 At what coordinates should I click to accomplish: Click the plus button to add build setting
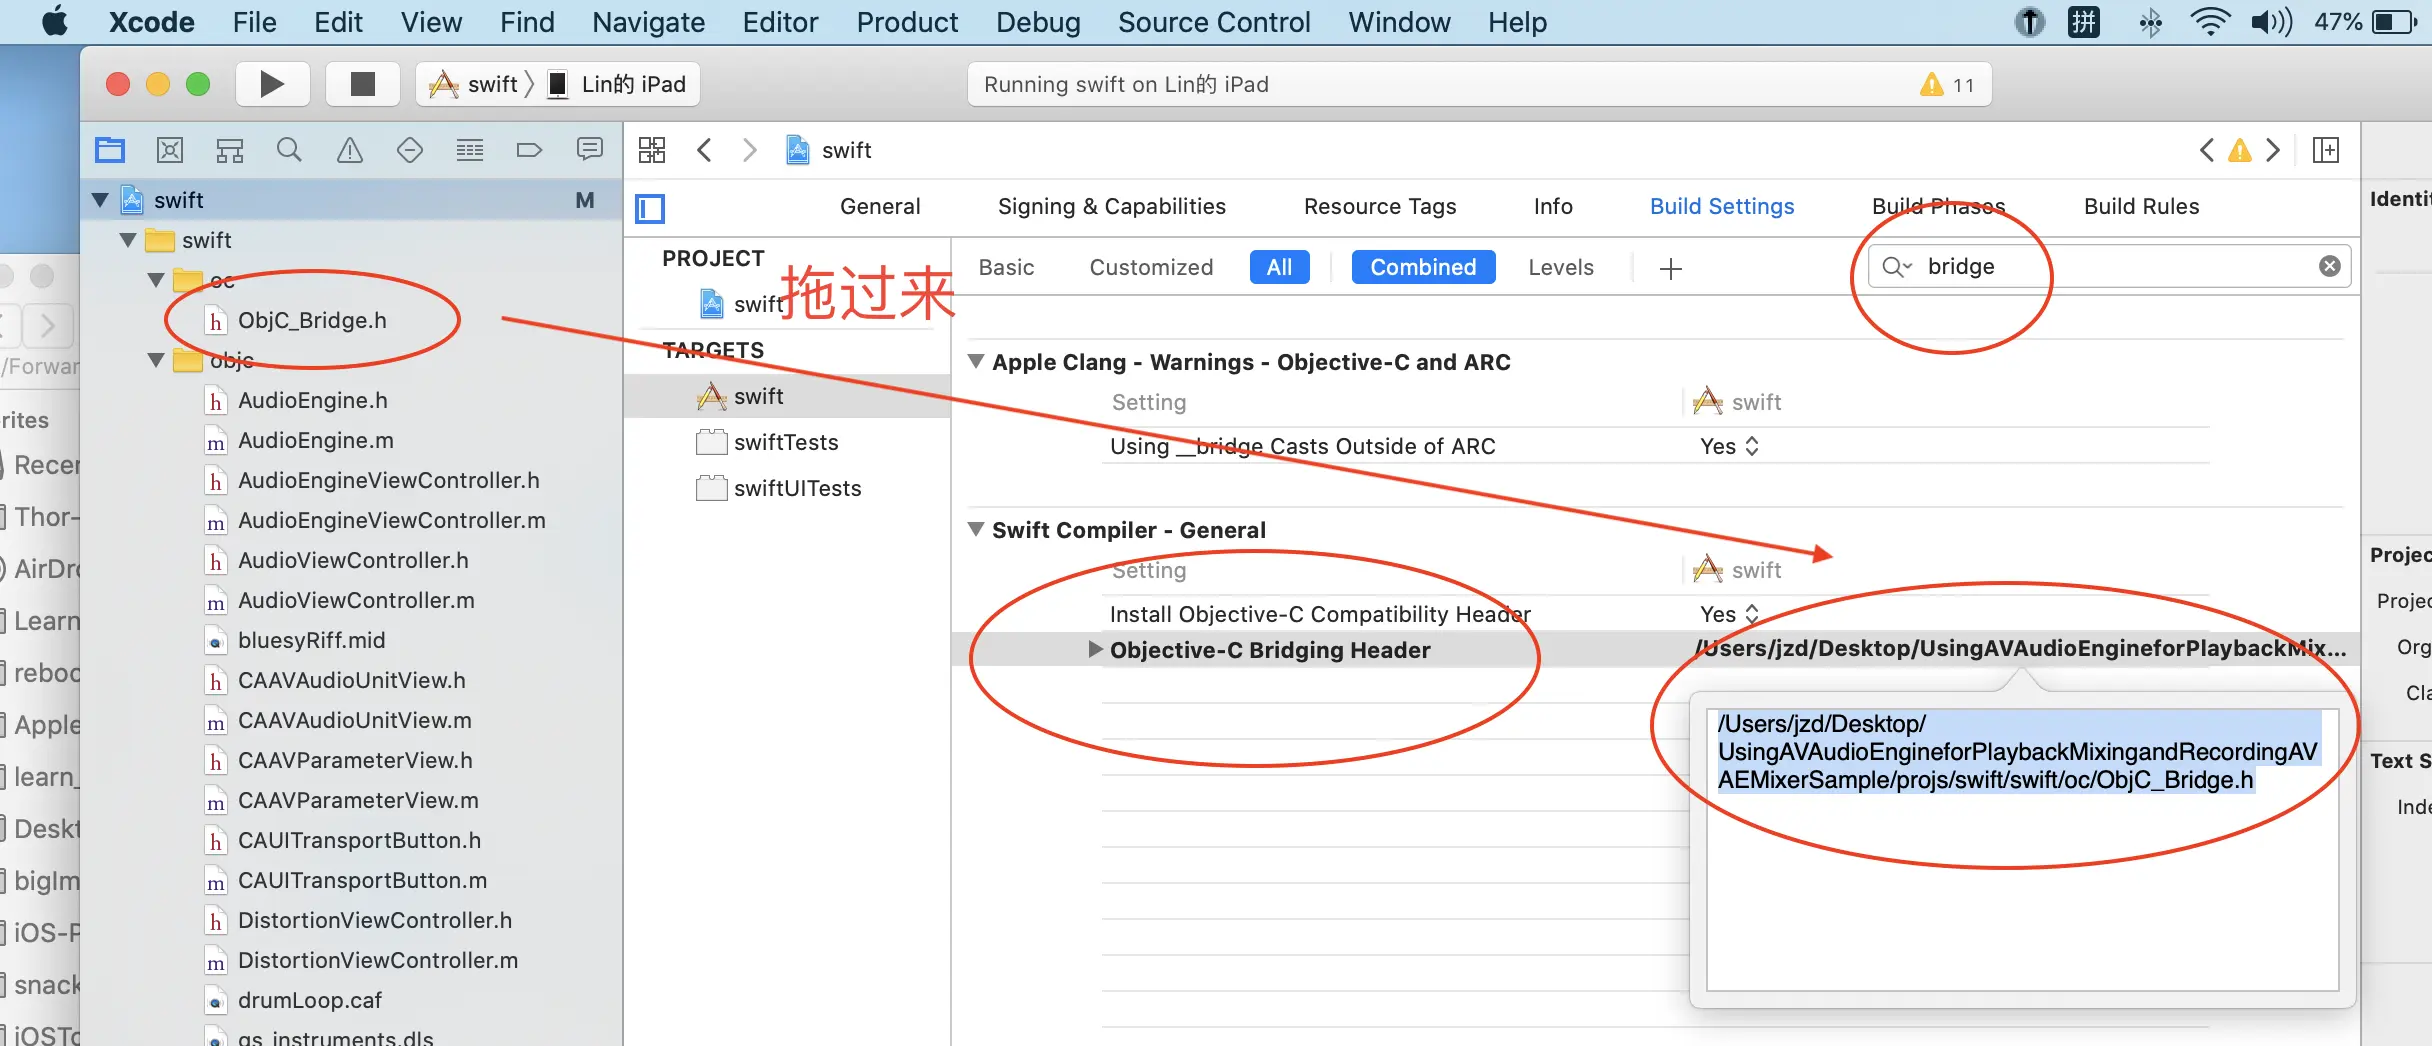(1670, 268)
